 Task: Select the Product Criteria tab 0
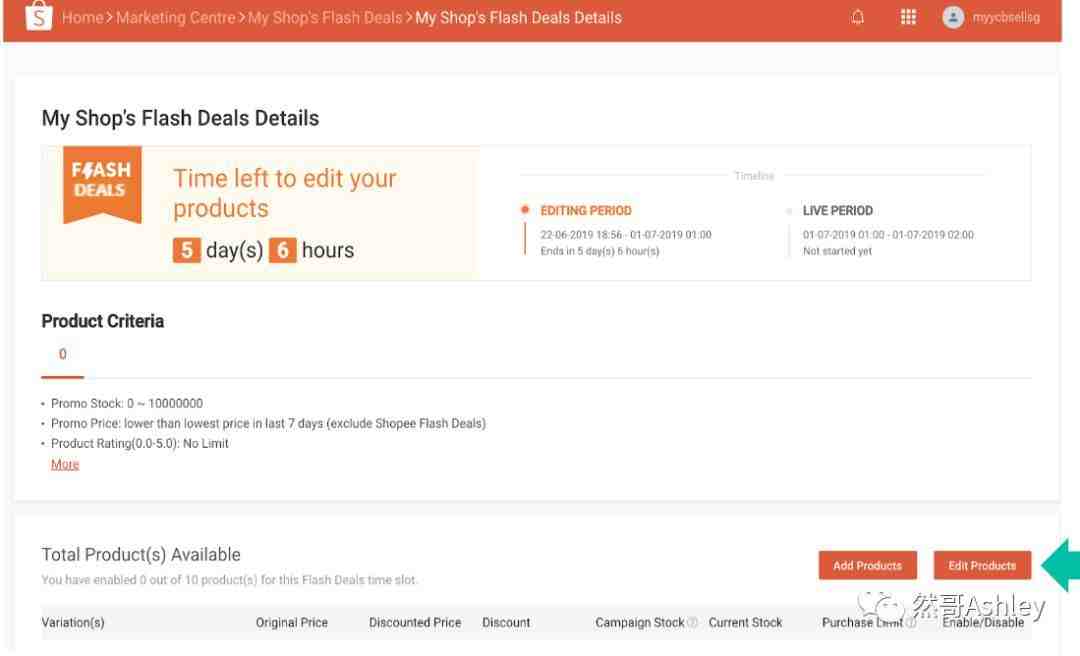tap(63, 354)
